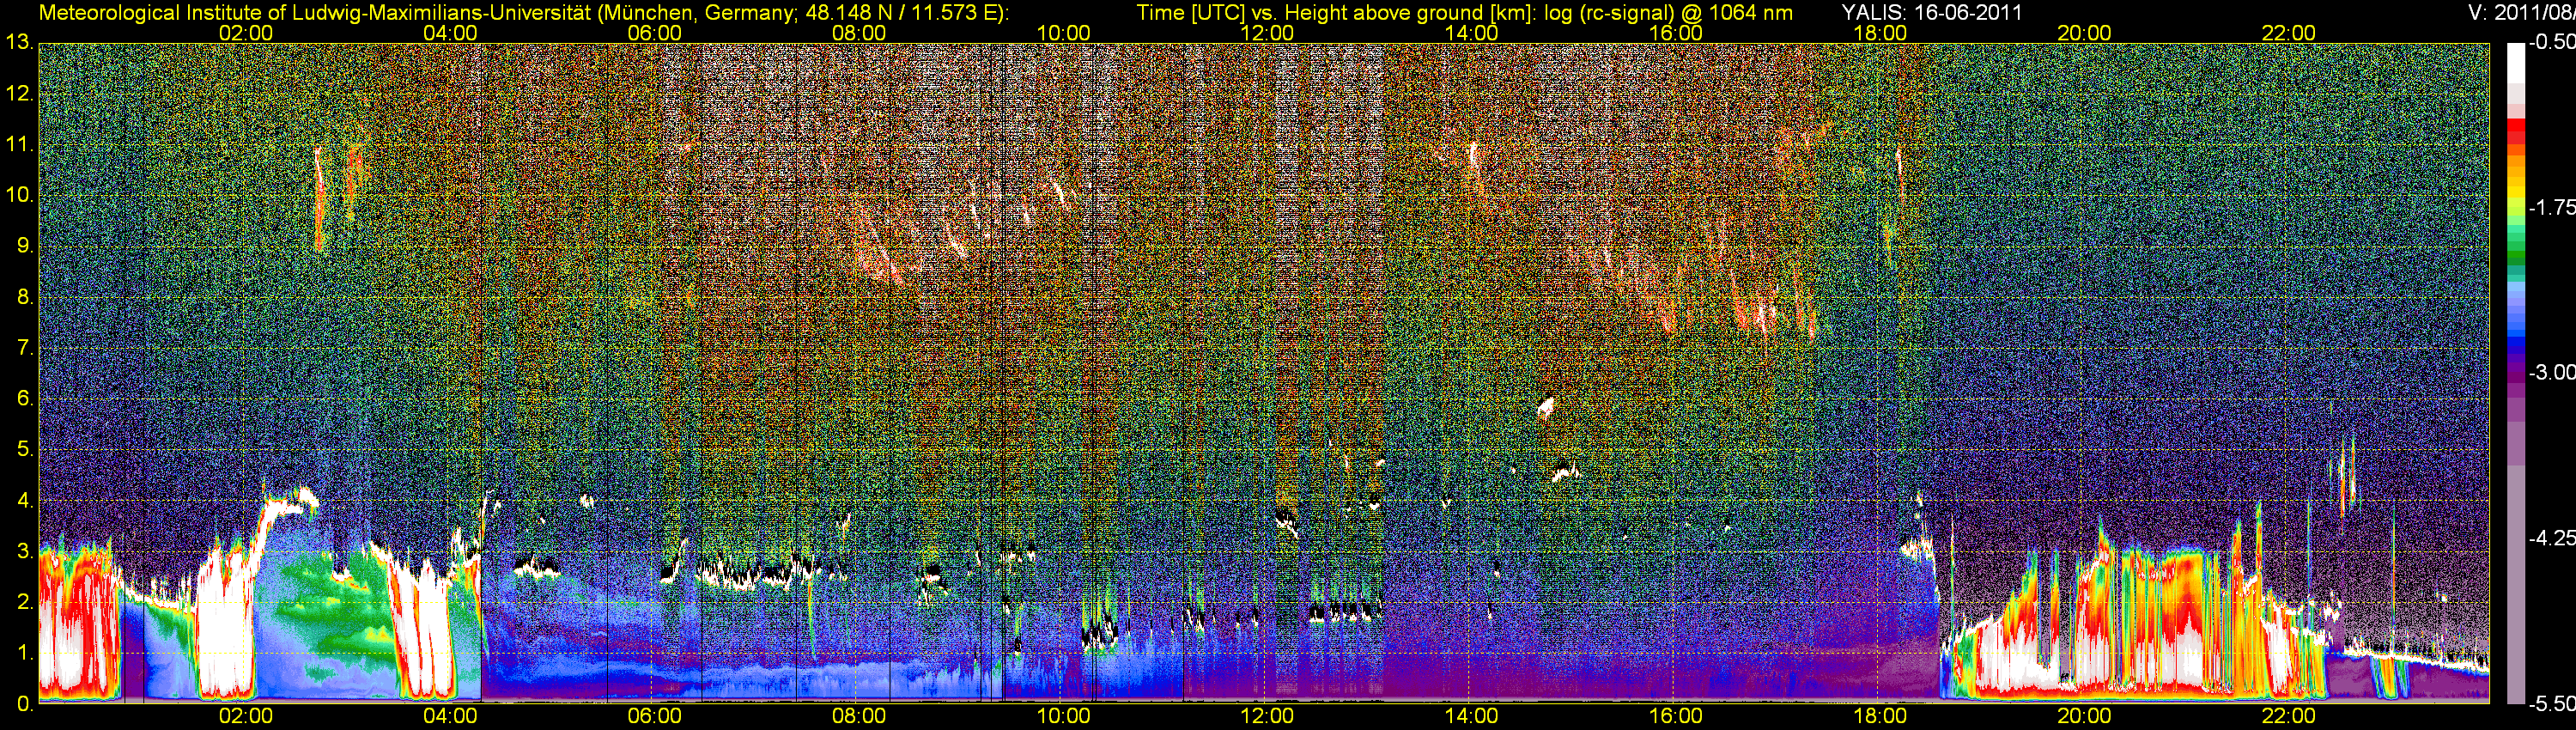
Task: Select the green band of the color scale
Action: pos(2516,250)
